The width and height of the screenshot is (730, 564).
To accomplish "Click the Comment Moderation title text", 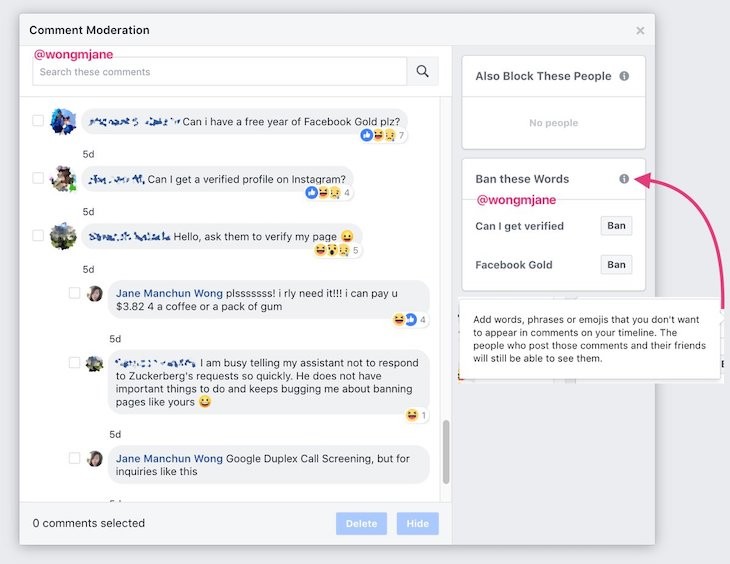I will coord(89,30).
